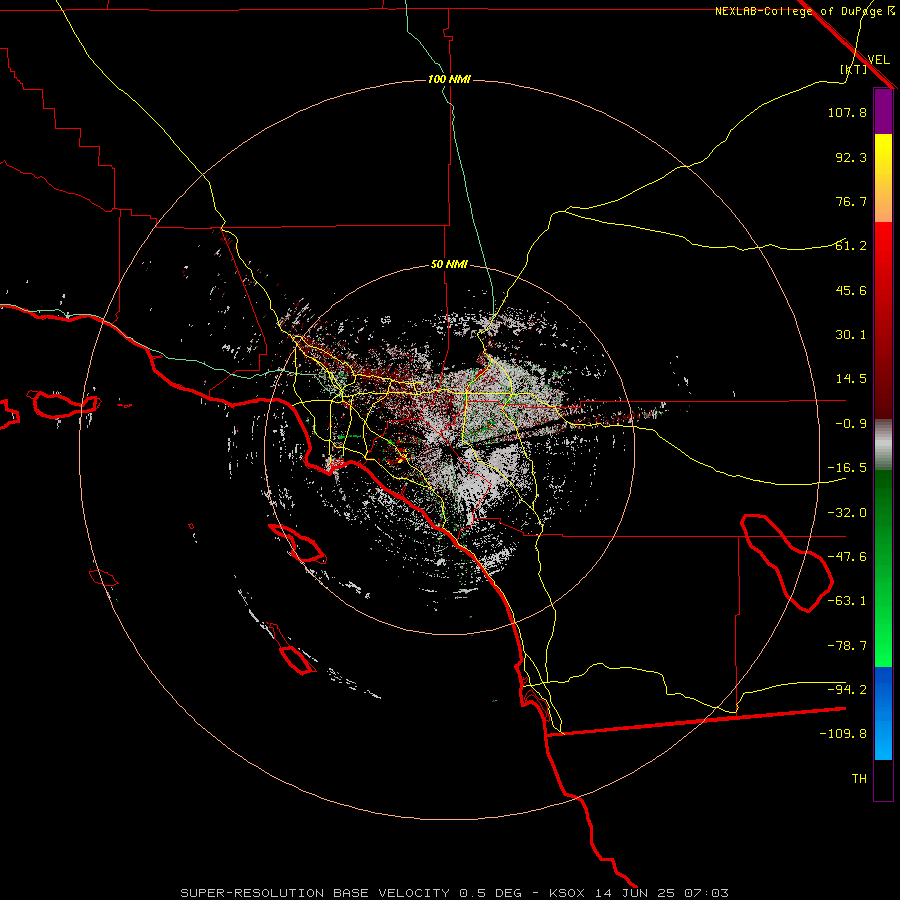Image resolution: width=900 pixels, height=900 pixels.
Task: Click the TH threshold label
Action: coord(859,779)
